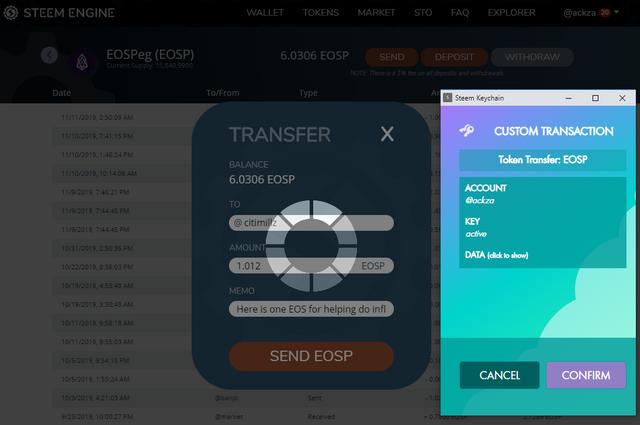Click the DEPOSIT button

(x=454, y=57)
